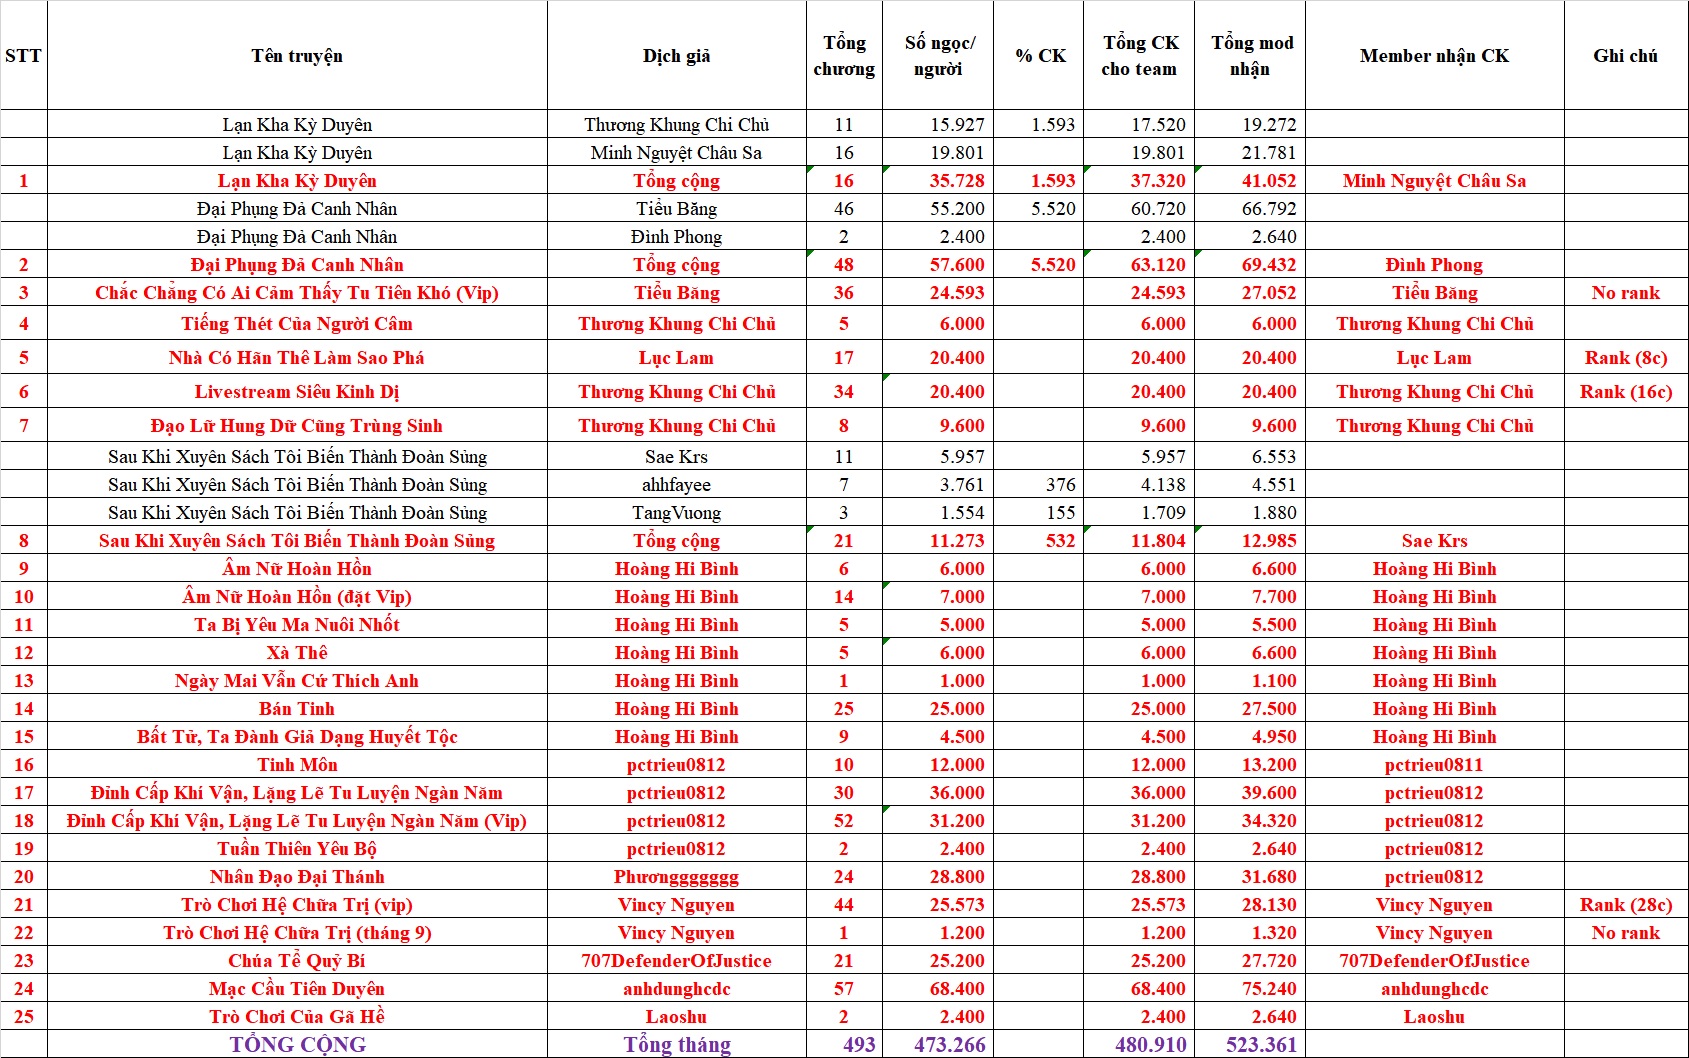1689x1058 pixels.
Task: Select the 'Livestream Siêu Kinh Dị' title cell
Action: pos(297,392)
